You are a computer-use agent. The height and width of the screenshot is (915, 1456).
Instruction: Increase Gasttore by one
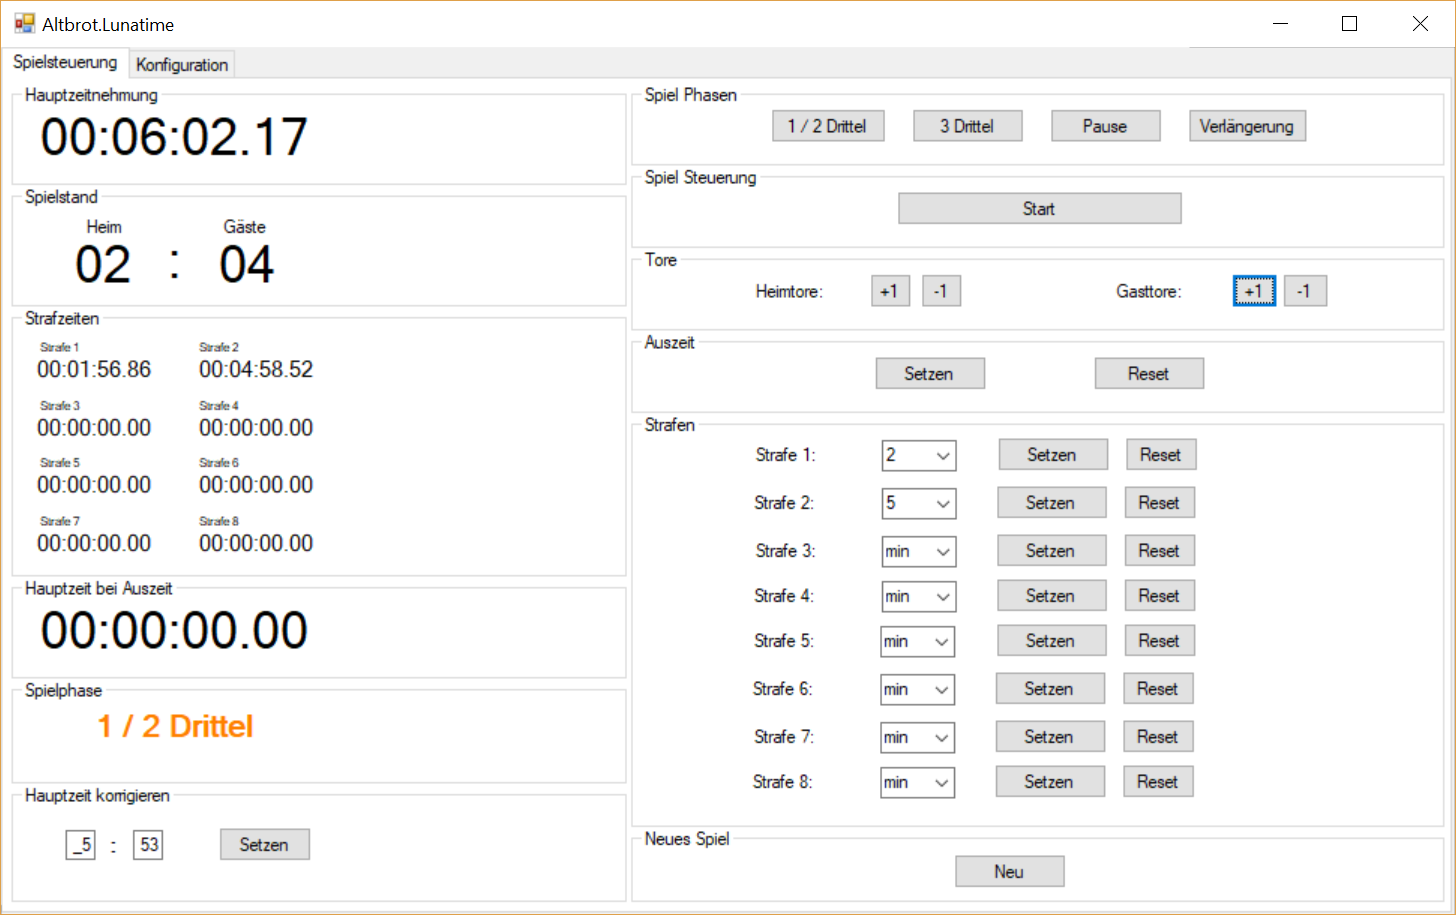(1253, 291)
